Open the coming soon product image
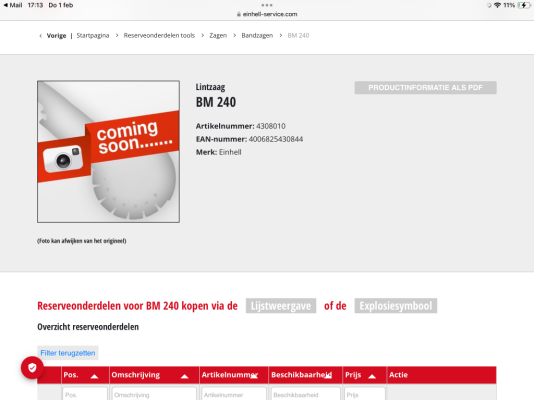This screenshot has width=534, height=400. pos(108,152)
